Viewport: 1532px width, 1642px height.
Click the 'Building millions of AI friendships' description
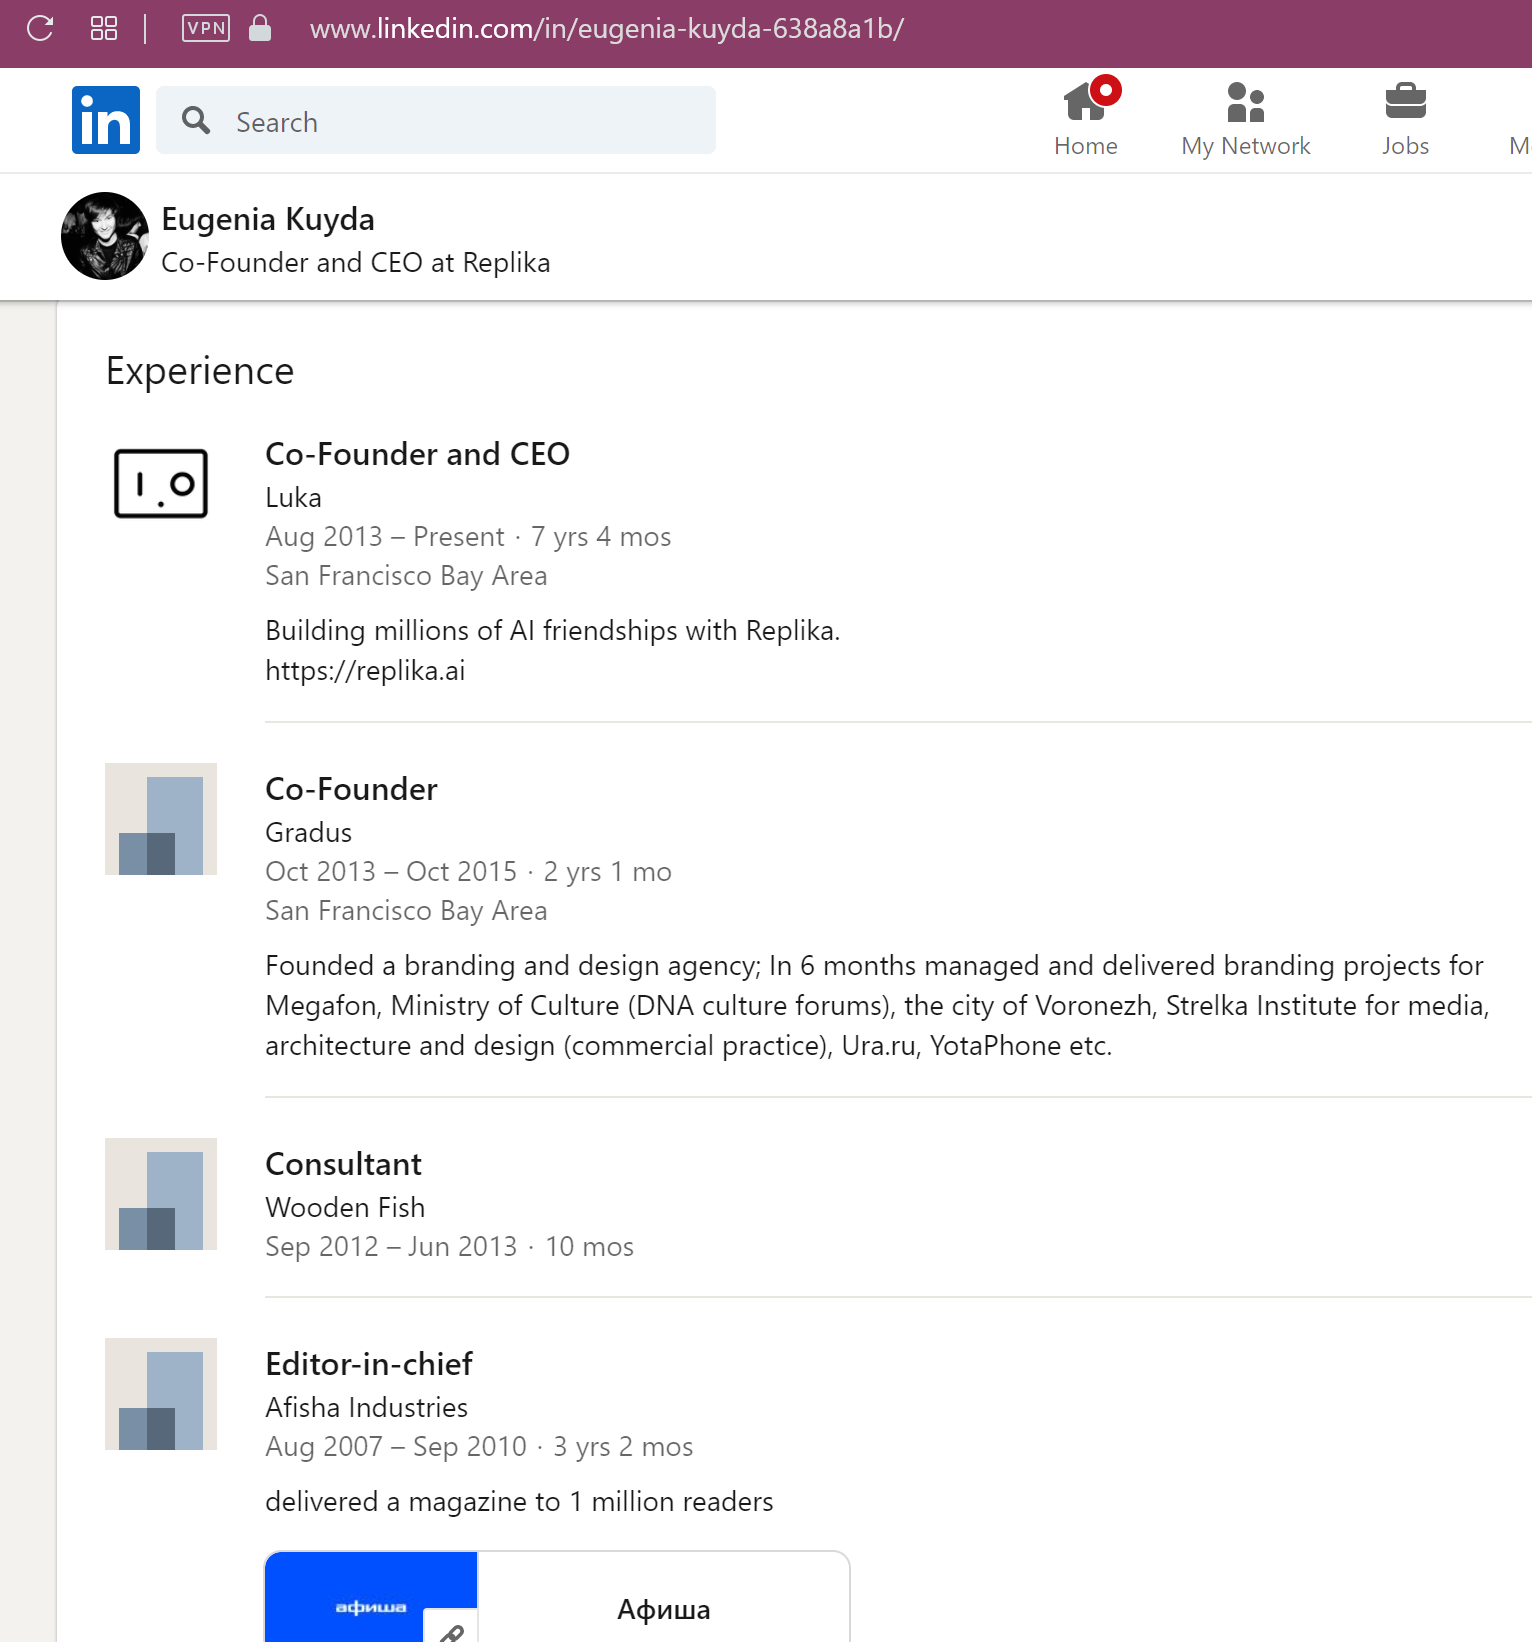[x=553, y=631]
